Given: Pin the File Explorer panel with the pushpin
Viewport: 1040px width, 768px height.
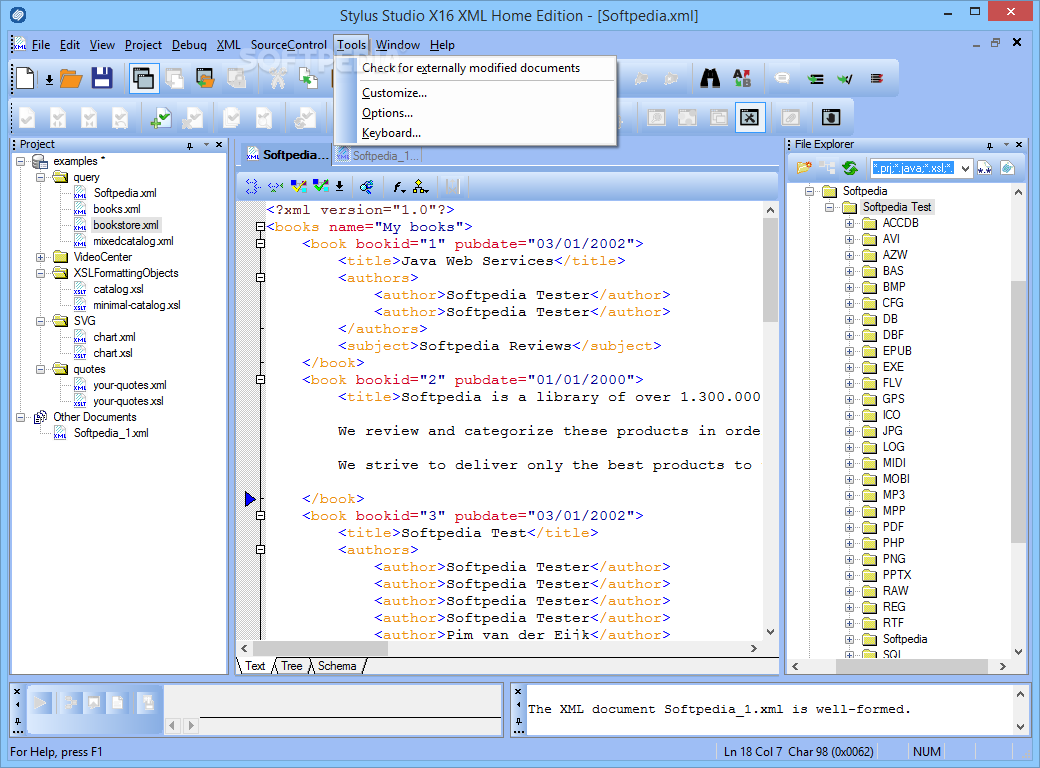Looking at the screenshot, I should pos(990,145).
